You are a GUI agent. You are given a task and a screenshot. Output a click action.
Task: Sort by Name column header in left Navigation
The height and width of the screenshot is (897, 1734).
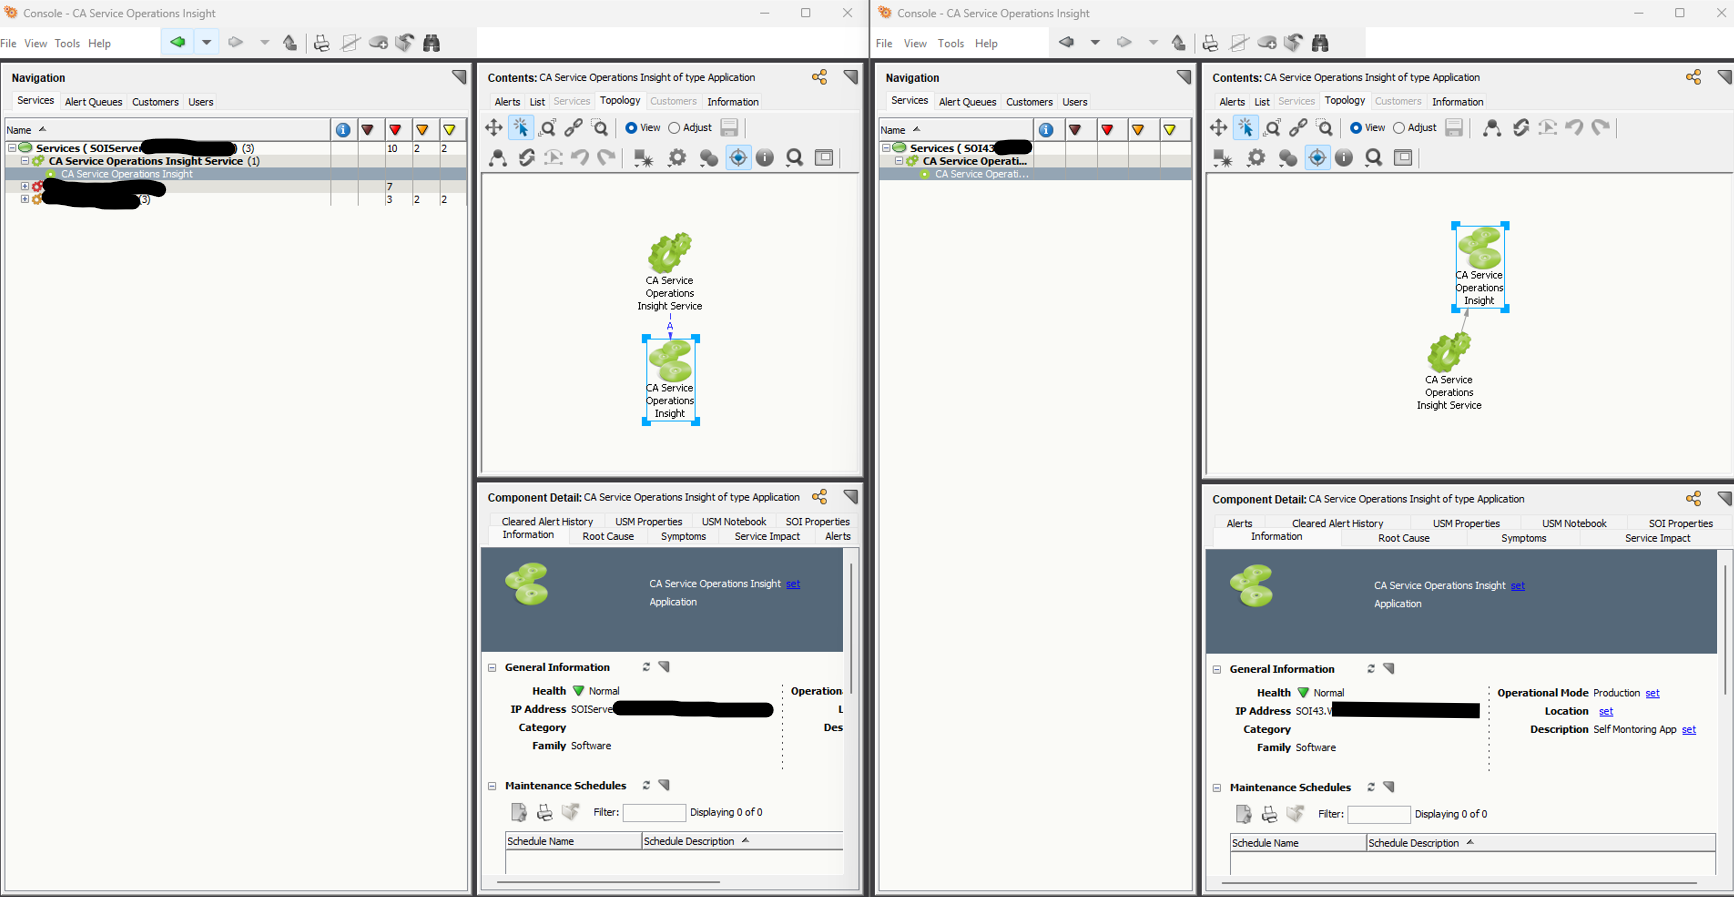tap(167, 130)
